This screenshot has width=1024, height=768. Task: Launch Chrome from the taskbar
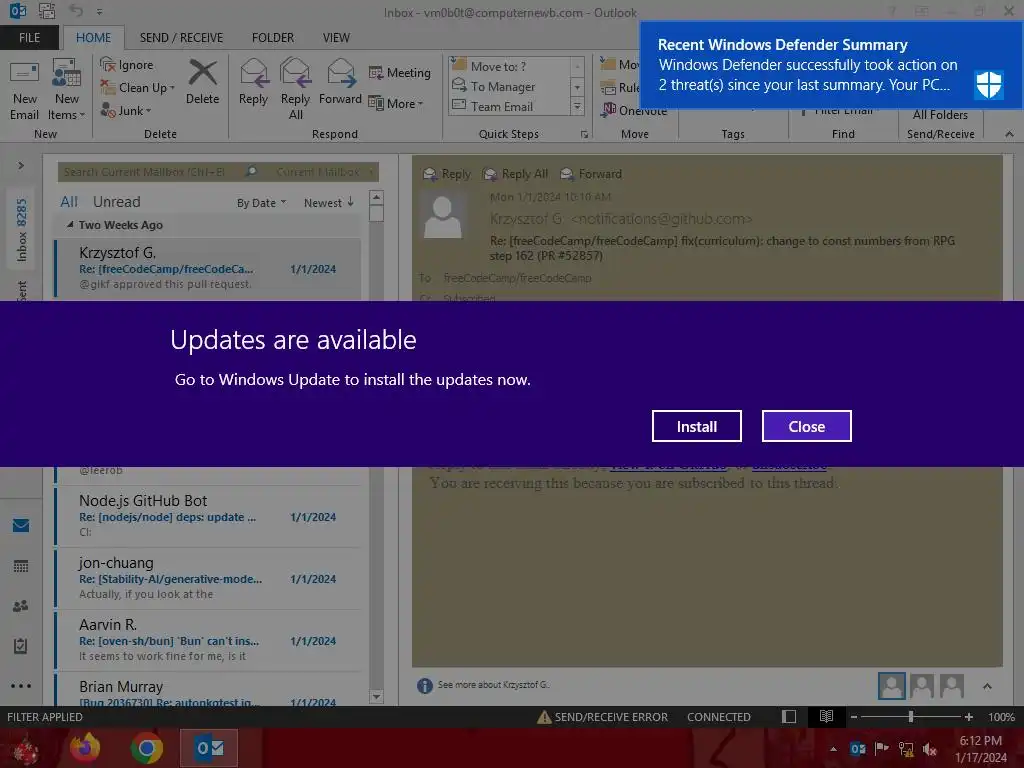147,748
